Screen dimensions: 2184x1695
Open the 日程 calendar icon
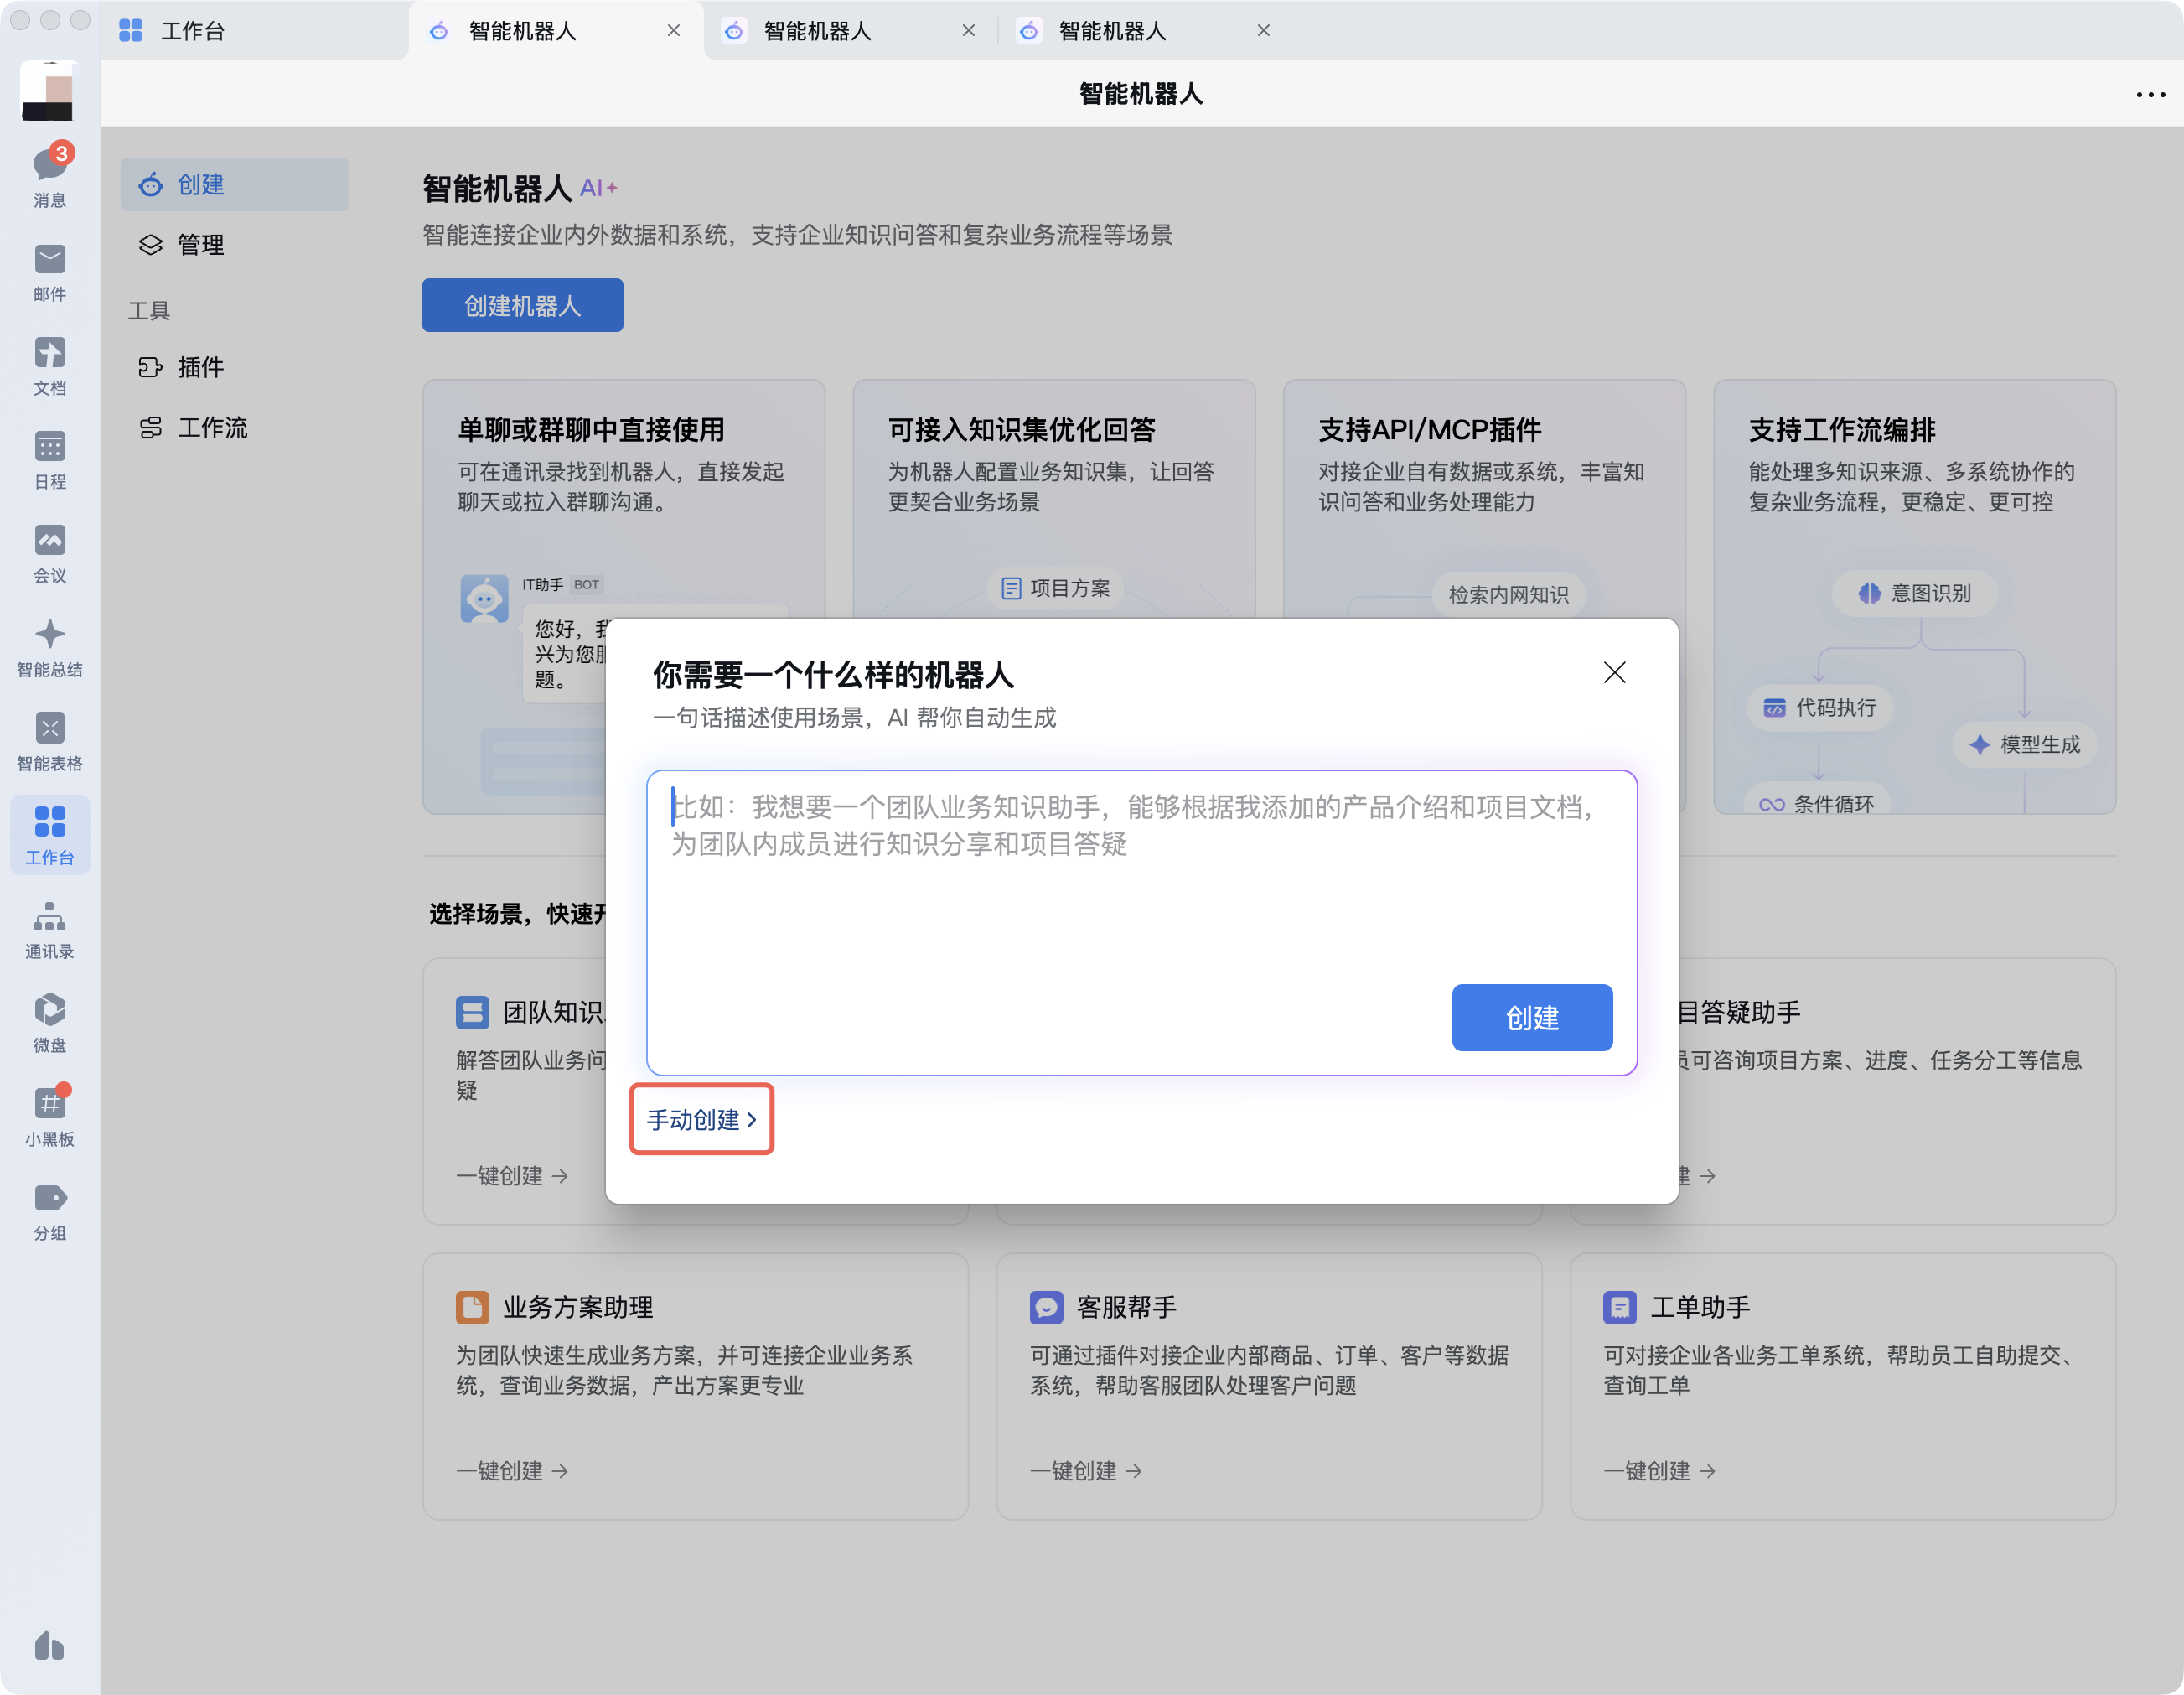click(x=49, y=448)
